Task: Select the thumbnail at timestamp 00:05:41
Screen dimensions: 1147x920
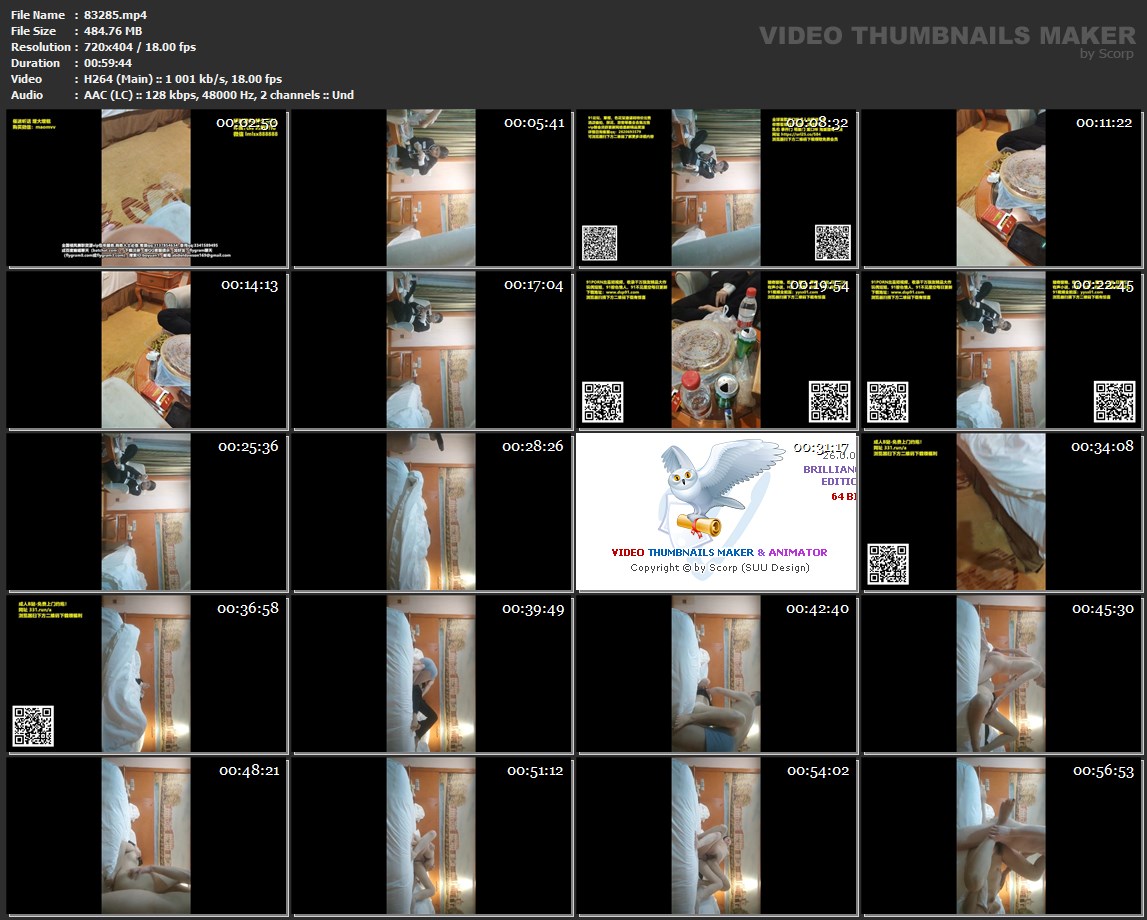Action: click(431, 188)
